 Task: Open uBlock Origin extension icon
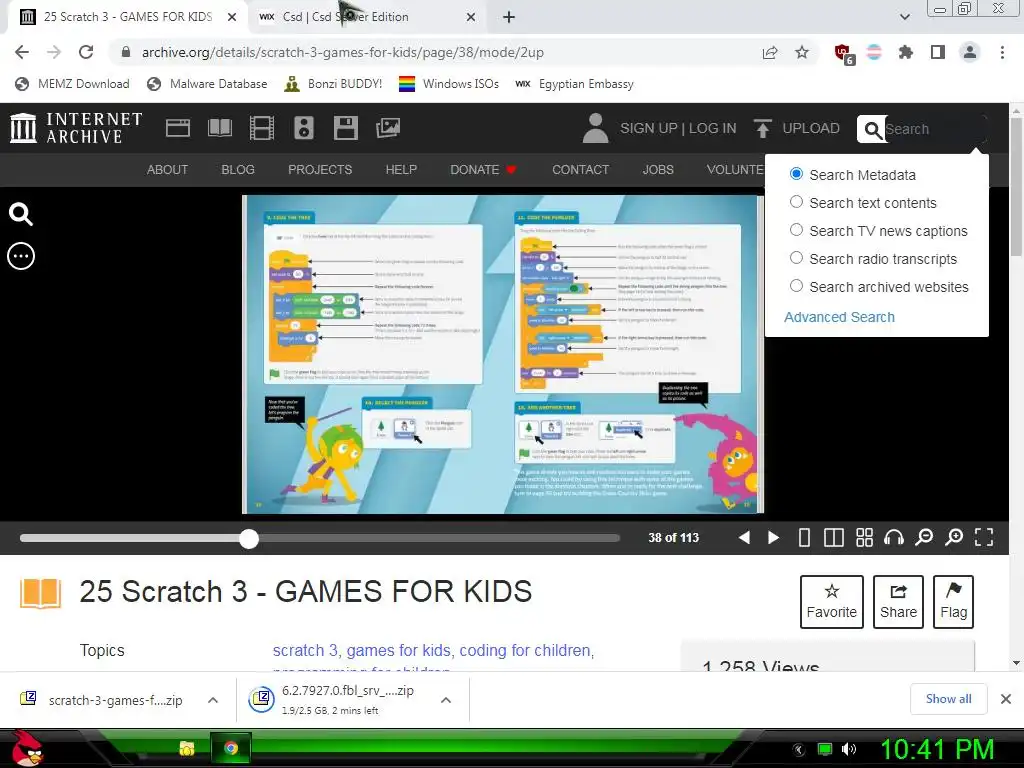tap(844, 54)
